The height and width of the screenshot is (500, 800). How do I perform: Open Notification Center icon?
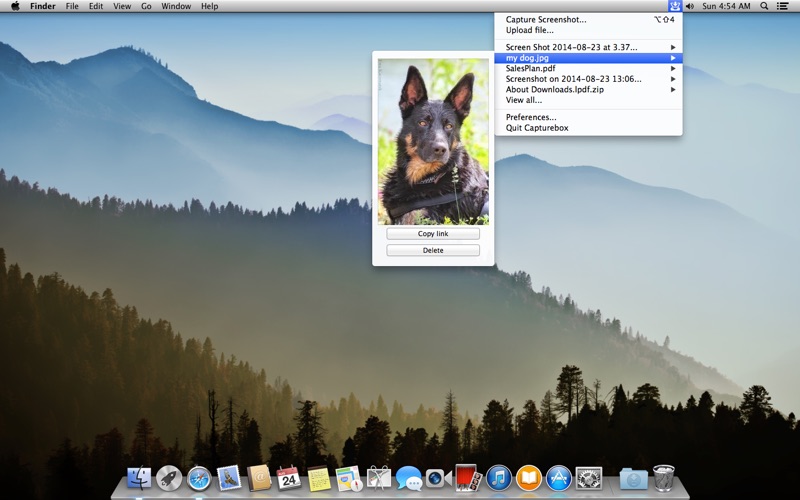(782, 6)
